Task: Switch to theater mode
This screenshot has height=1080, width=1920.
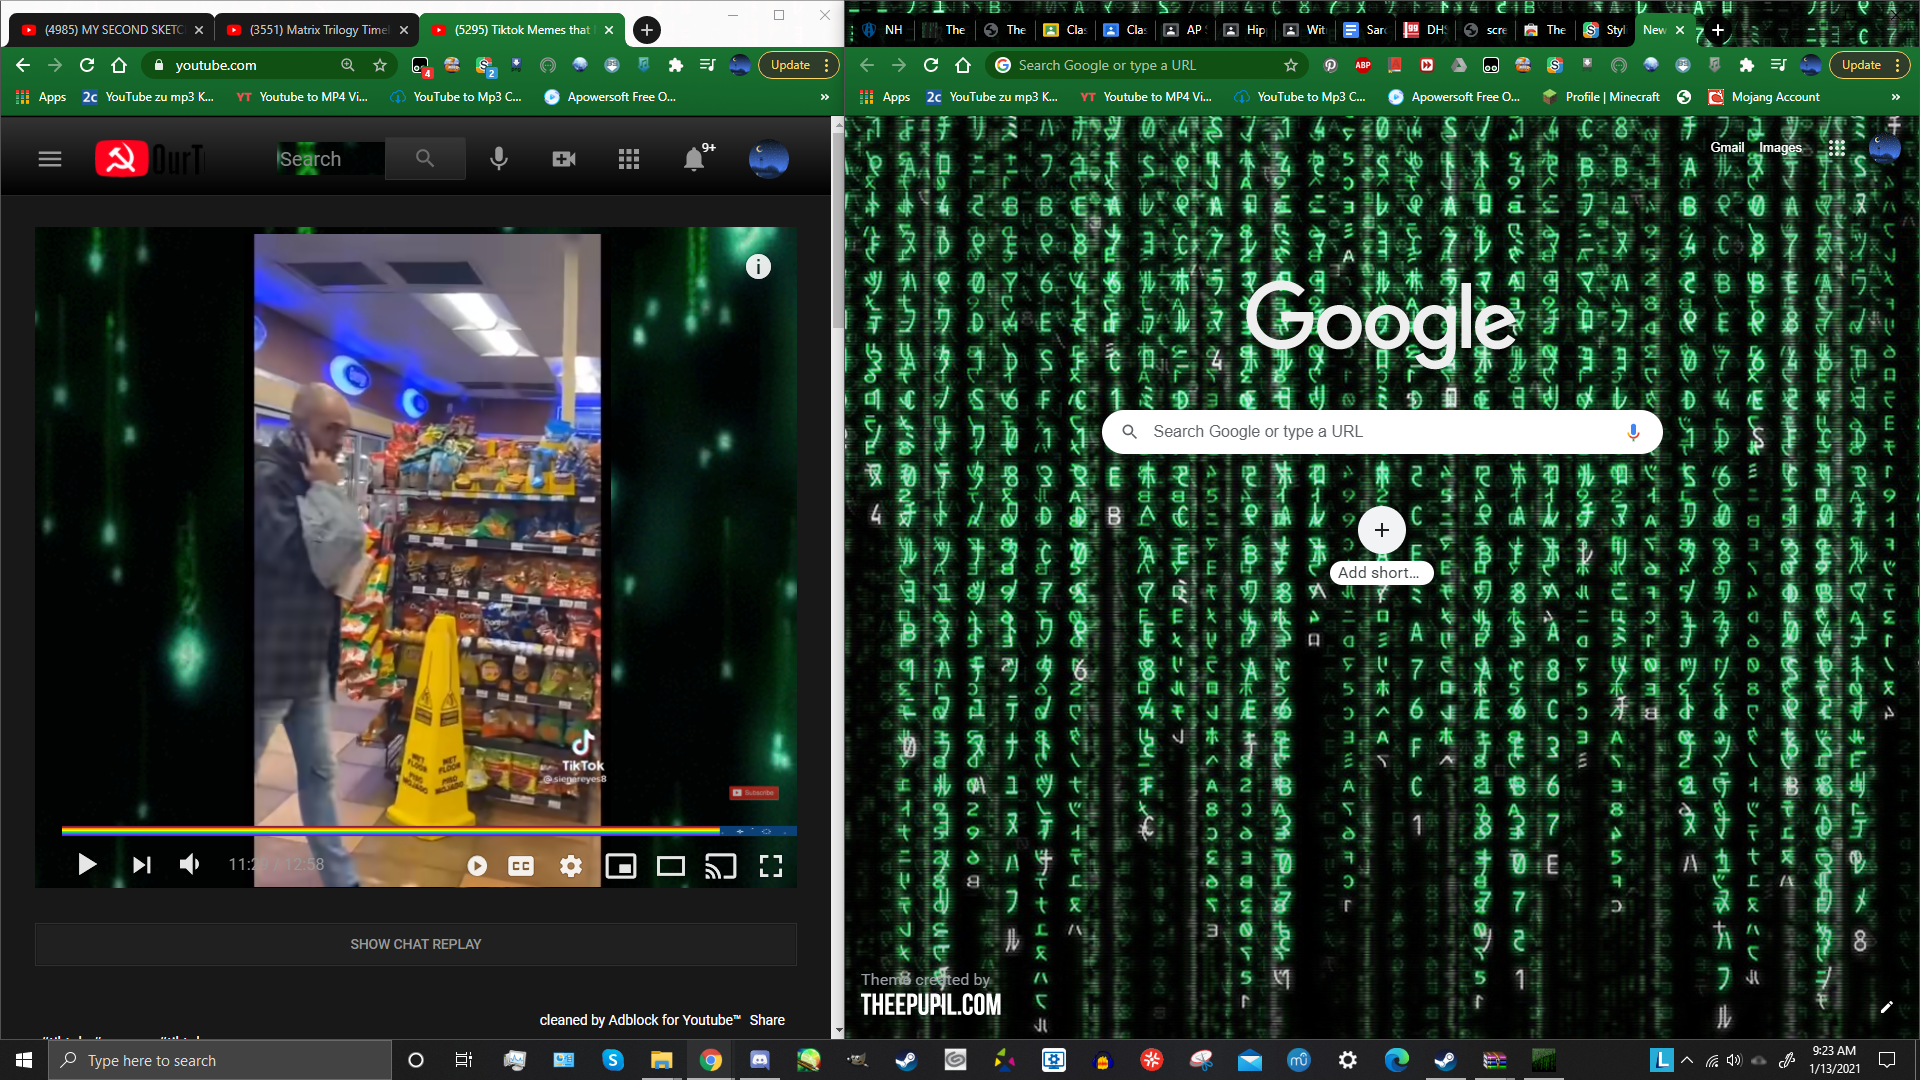Action: [x=671, y=866]
